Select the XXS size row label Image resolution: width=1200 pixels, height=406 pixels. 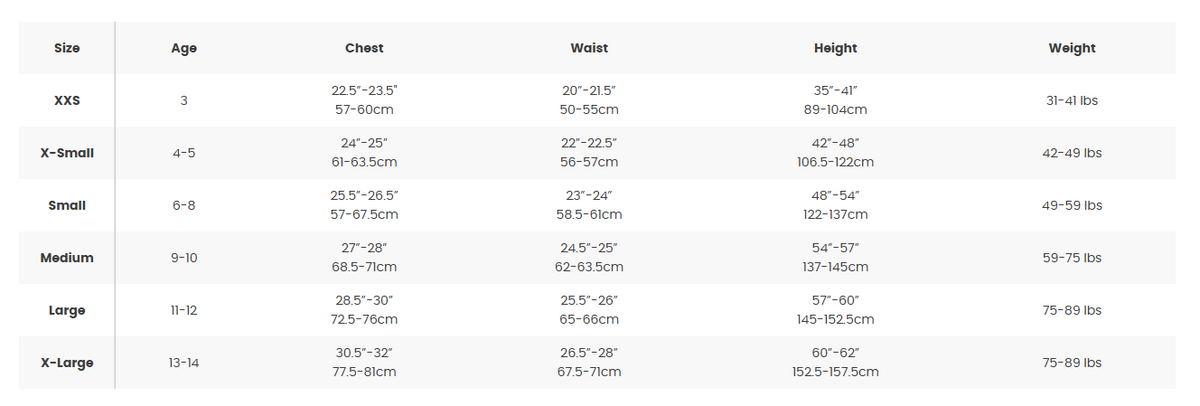[67, 100]
